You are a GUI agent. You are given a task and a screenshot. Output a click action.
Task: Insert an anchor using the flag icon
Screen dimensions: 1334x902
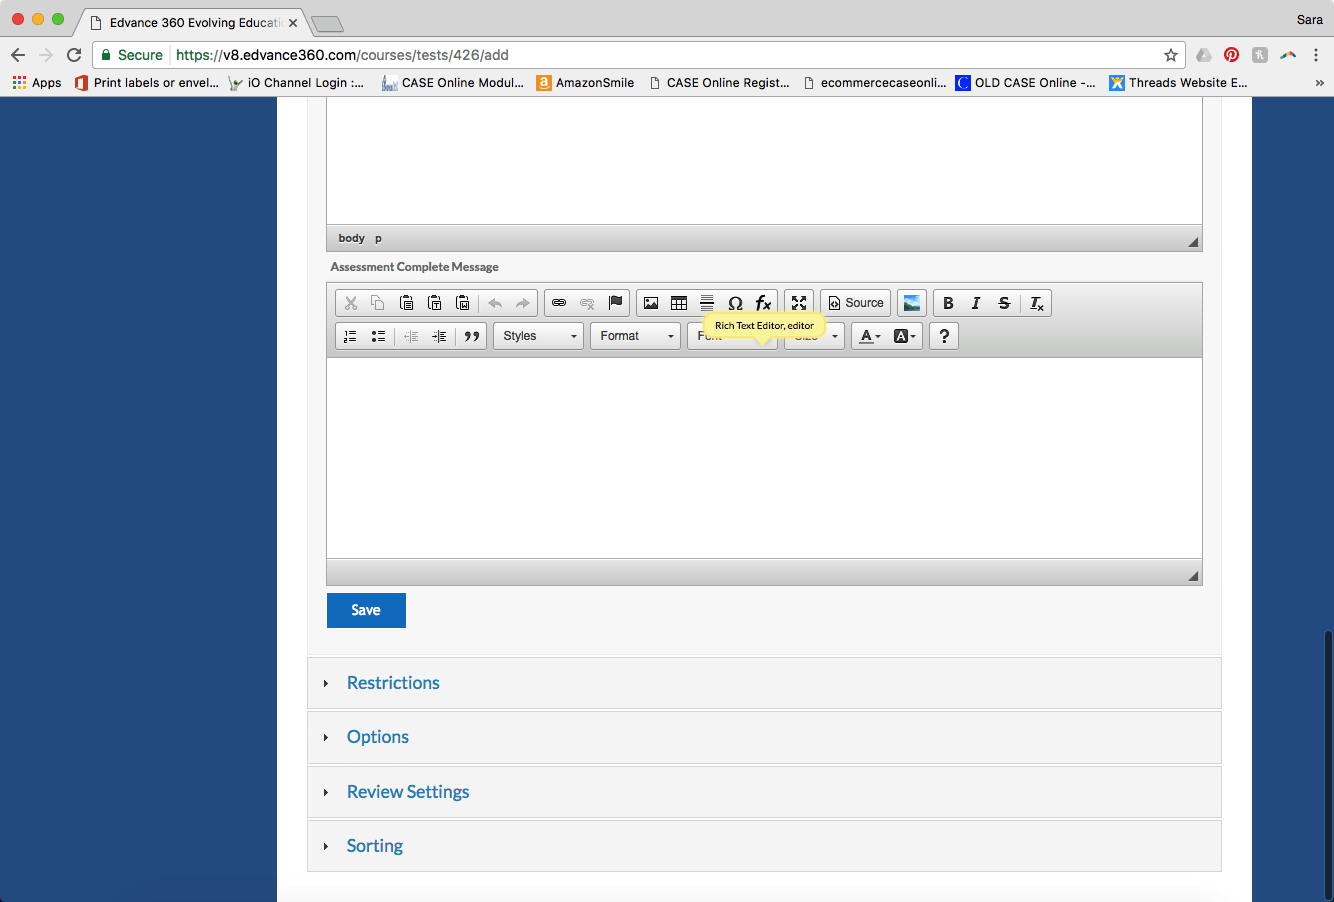[616, 303]
